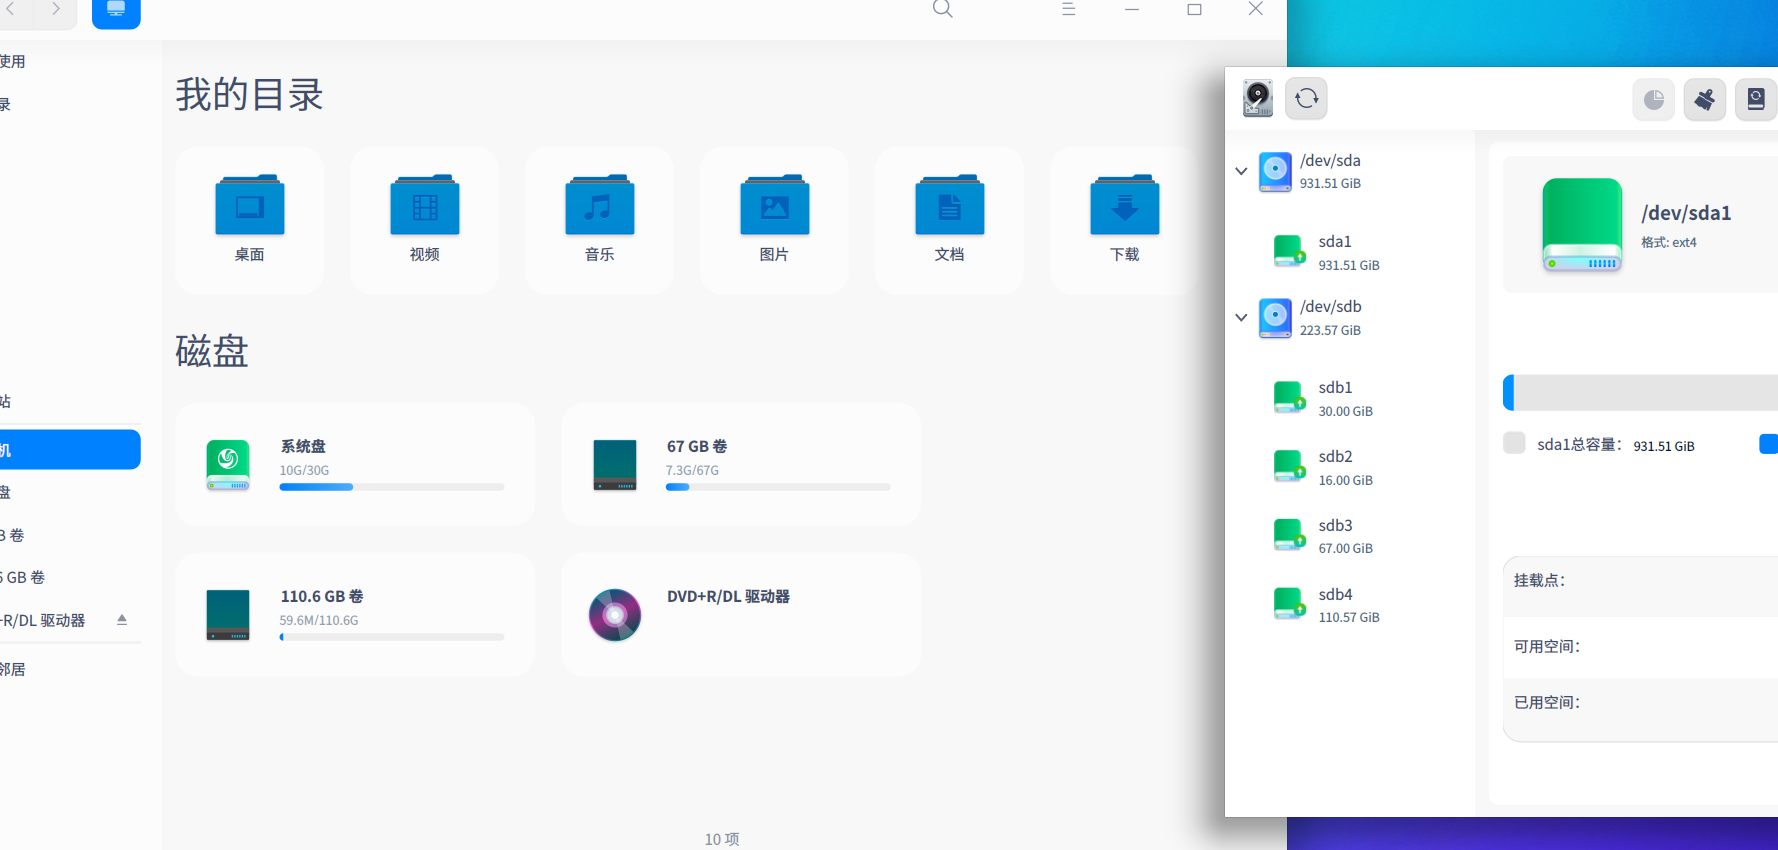Select the highlighted computer sidebar item
Viewport: 1778px width, 850px height.
coord(70,449)
